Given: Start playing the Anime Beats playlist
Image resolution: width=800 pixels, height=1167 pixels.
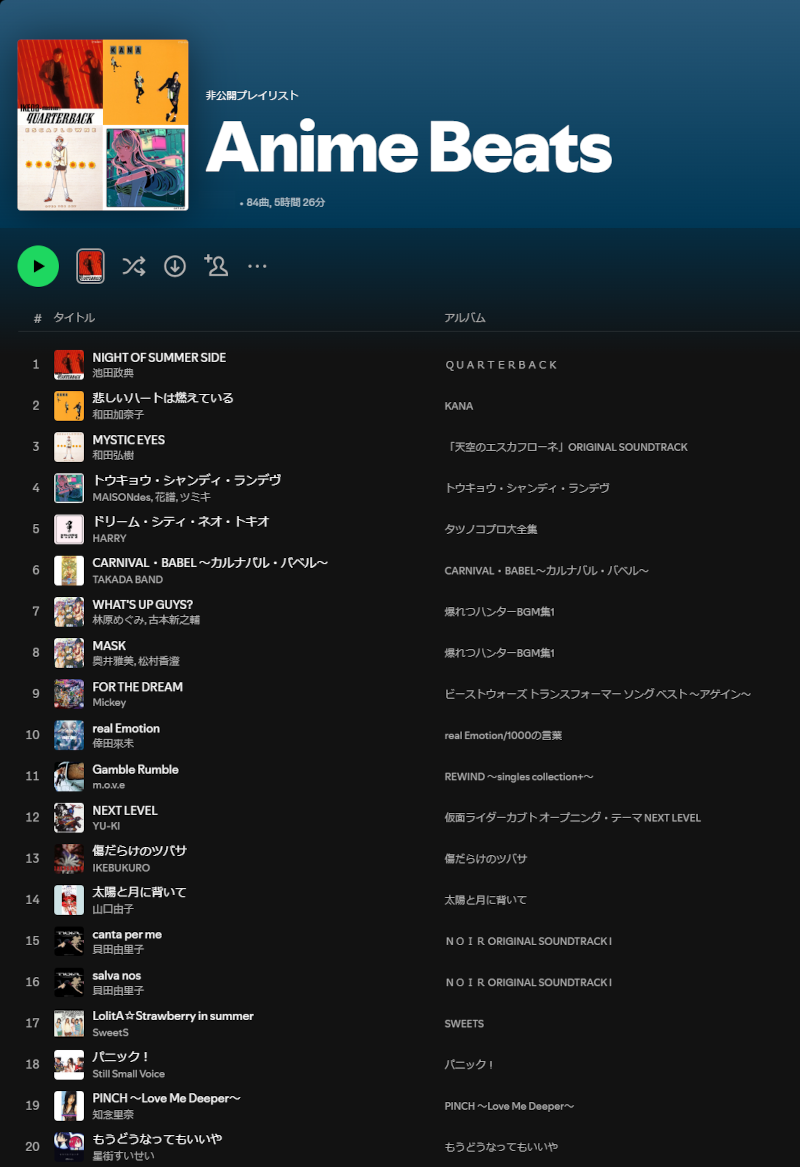Looking at the screenshot, I should [x=38, y=266].
